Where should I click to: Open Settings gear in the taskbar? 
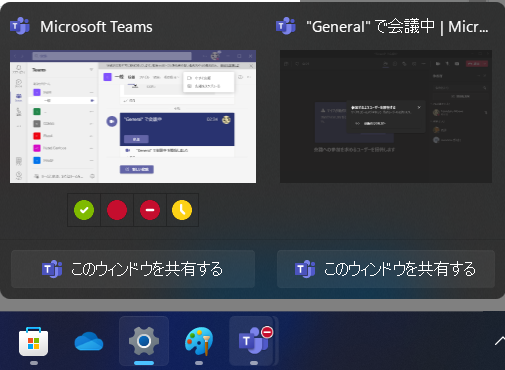click(144, 341)
